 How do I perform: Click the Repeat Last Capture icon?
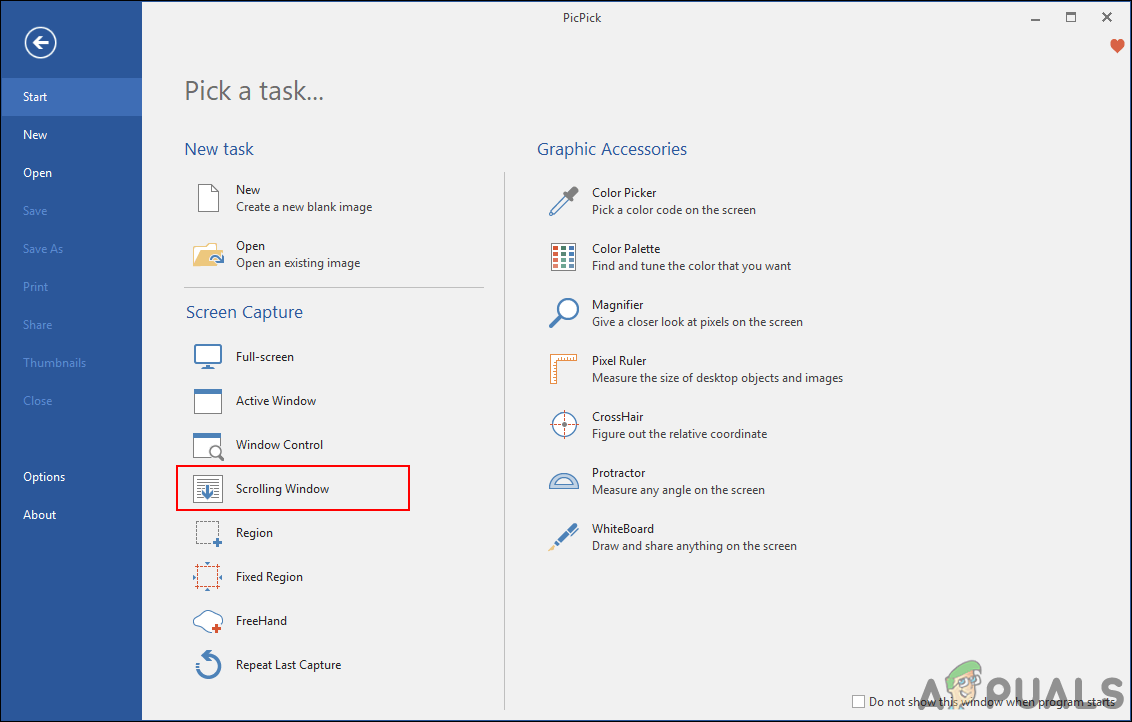(x=208, y=665)
